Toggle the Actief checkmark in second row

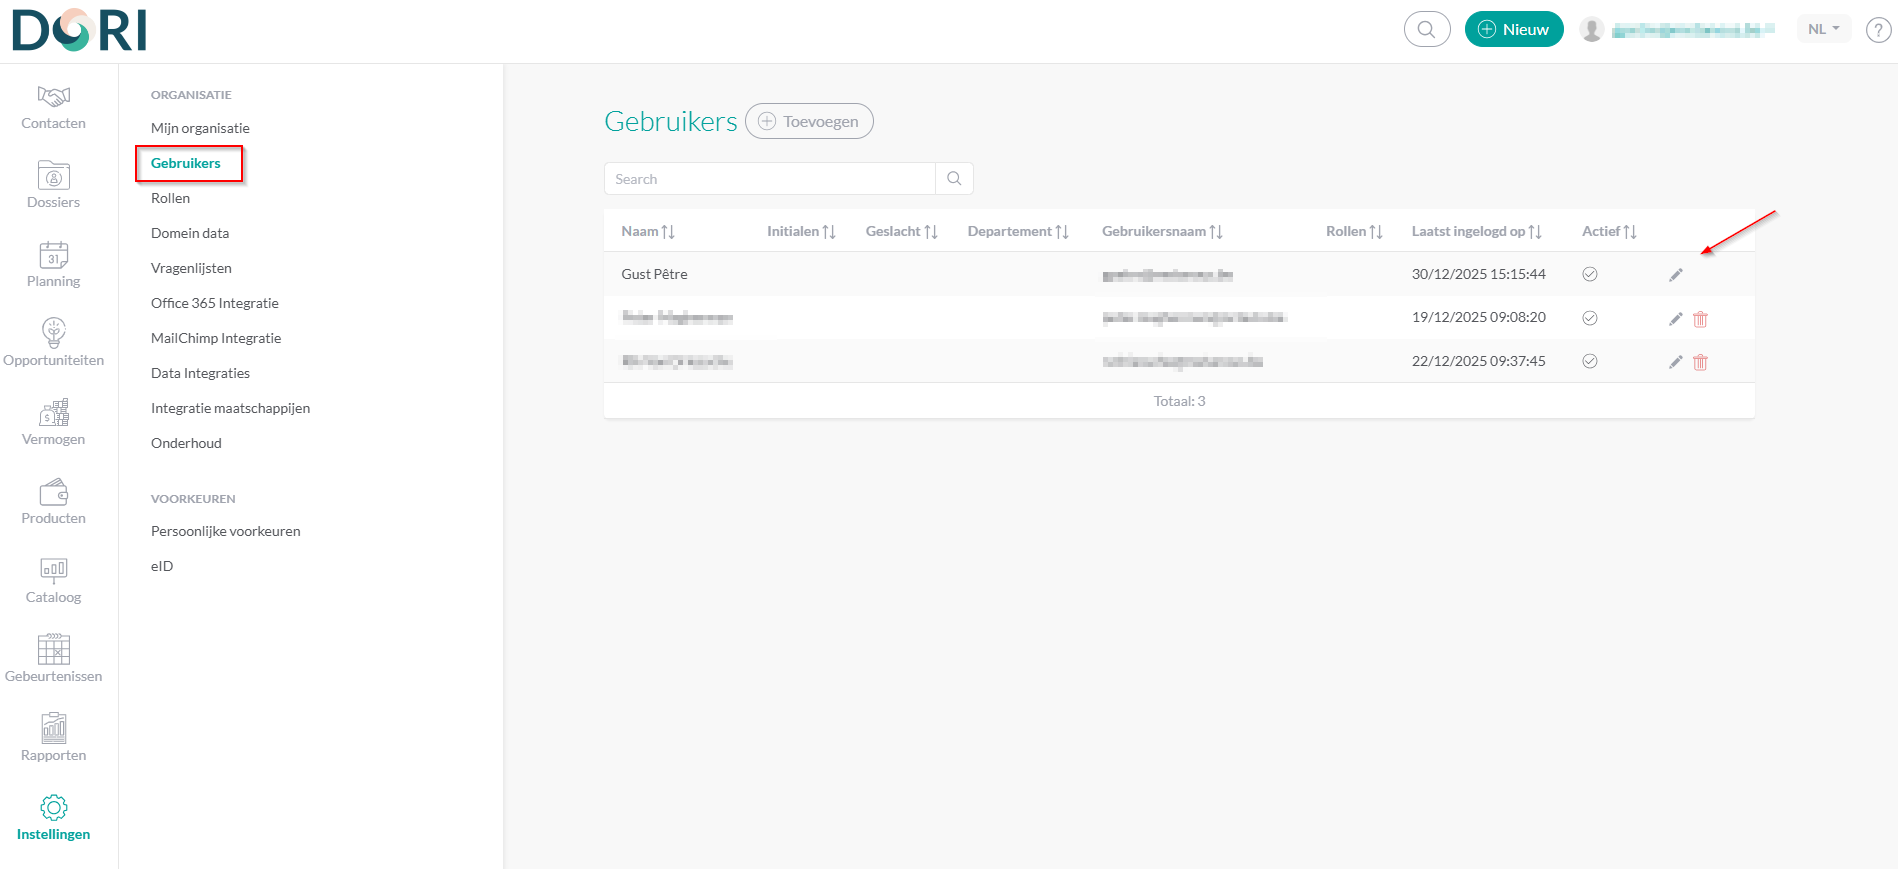point(1590,318)
